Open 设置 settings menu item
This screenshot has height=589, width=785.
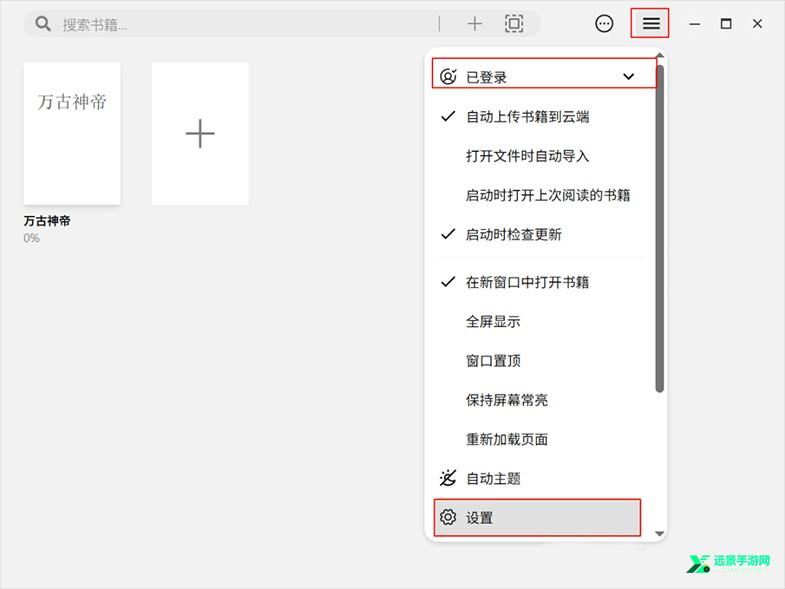[x=537, y=517]
